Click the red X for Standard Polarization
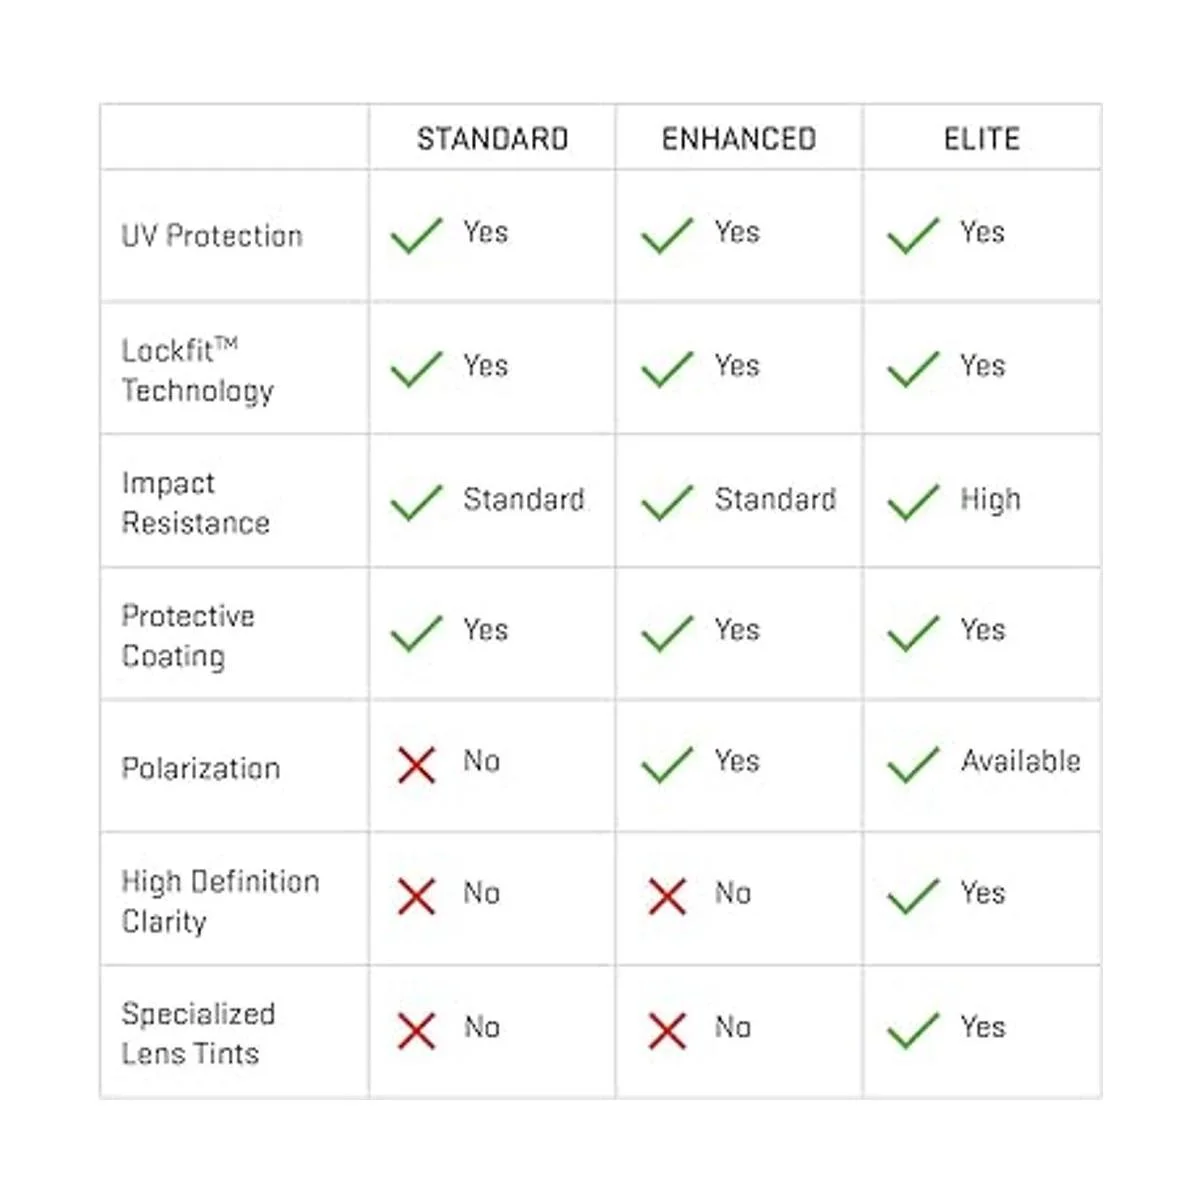This screenshot has height=1200, width=1200. point(416,765)
